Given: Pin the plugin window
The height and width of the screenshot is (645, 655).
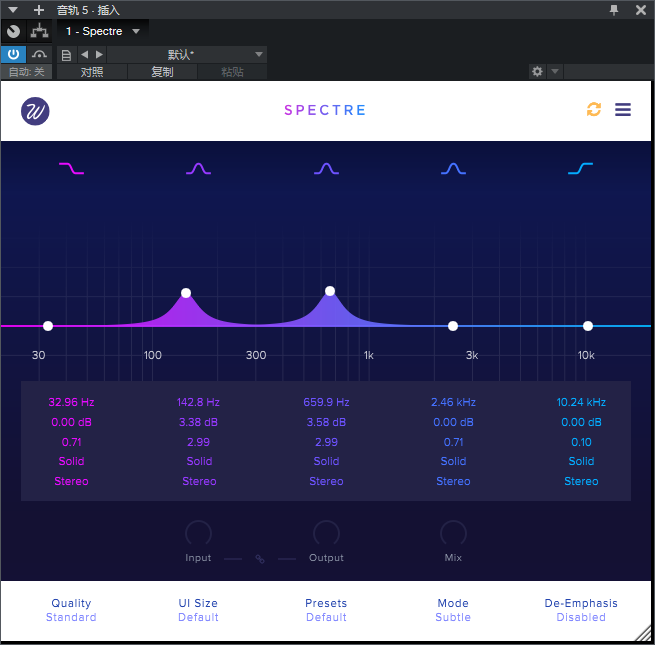Looking at the screenshot, I should 614,10.
